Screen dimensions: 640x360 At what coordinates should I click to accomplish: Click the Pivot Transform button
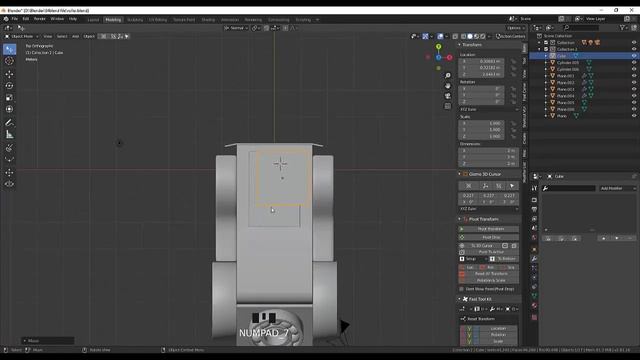489,229
